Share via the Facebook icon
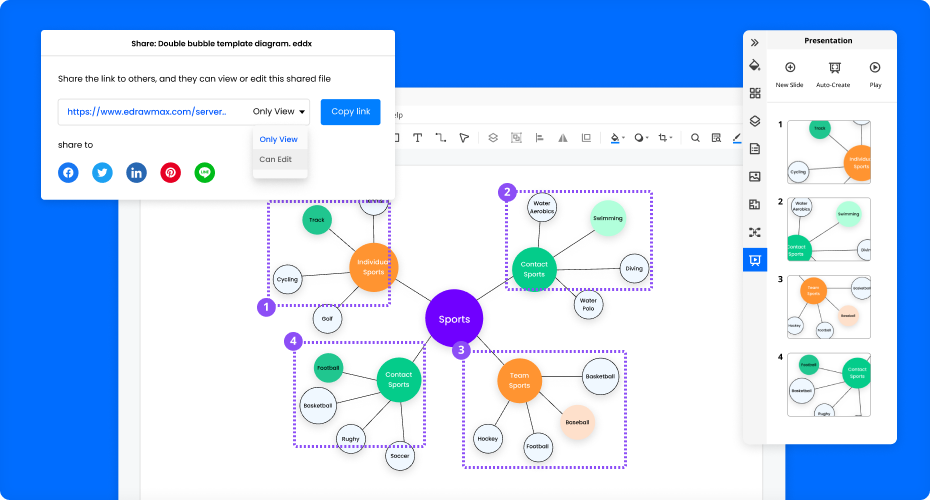930x500 pixels. click(x=68, y=173)
